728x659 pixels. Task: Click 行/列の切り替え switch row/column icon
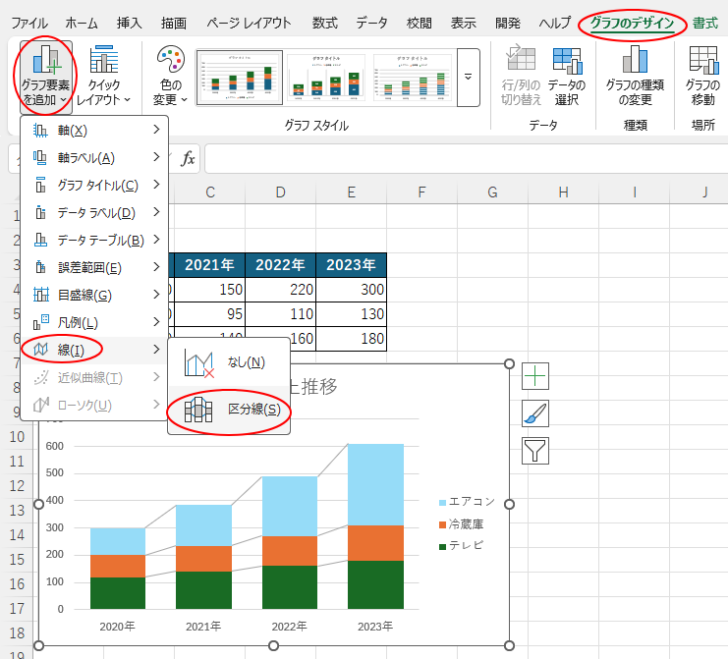[520, 62]
